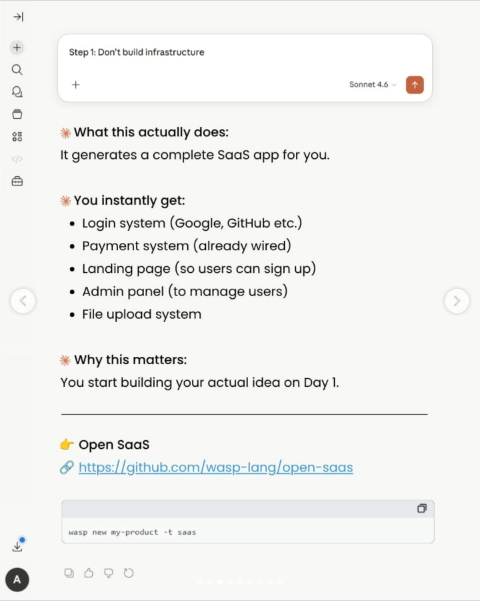Open the github.com/wasp-lang/open-saas link

point(215,467)
